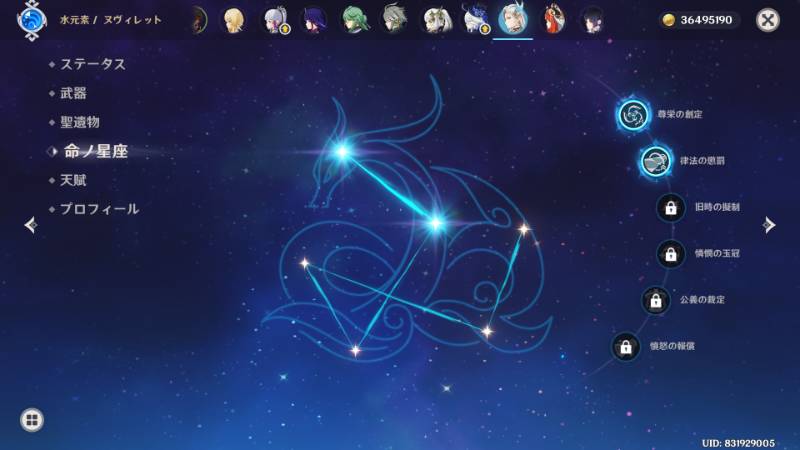Open the 律法の懲罰 constellation icon
The width and height of the screenshot is (800, 450).
(656, 161)
